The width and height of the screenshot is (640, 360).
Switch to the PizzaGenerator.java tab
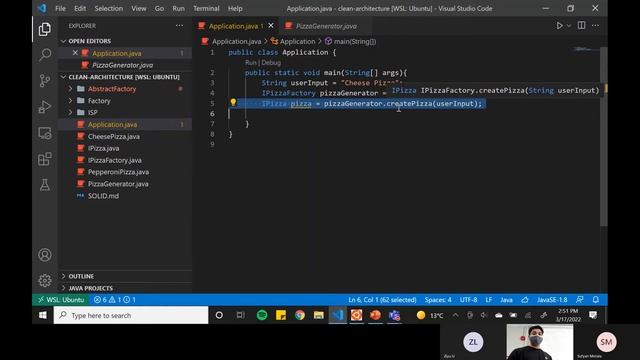(x=325, y=26)
